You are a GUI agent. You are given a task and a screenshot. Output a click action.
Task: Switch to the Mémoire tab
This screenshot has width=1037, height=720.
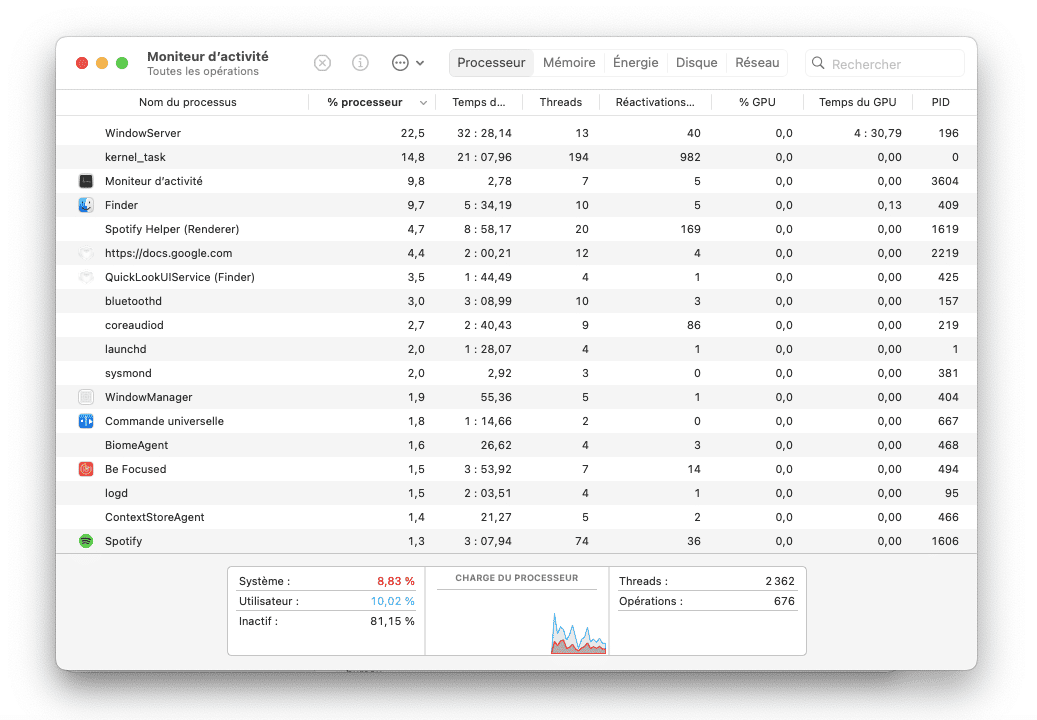(569, 63)
